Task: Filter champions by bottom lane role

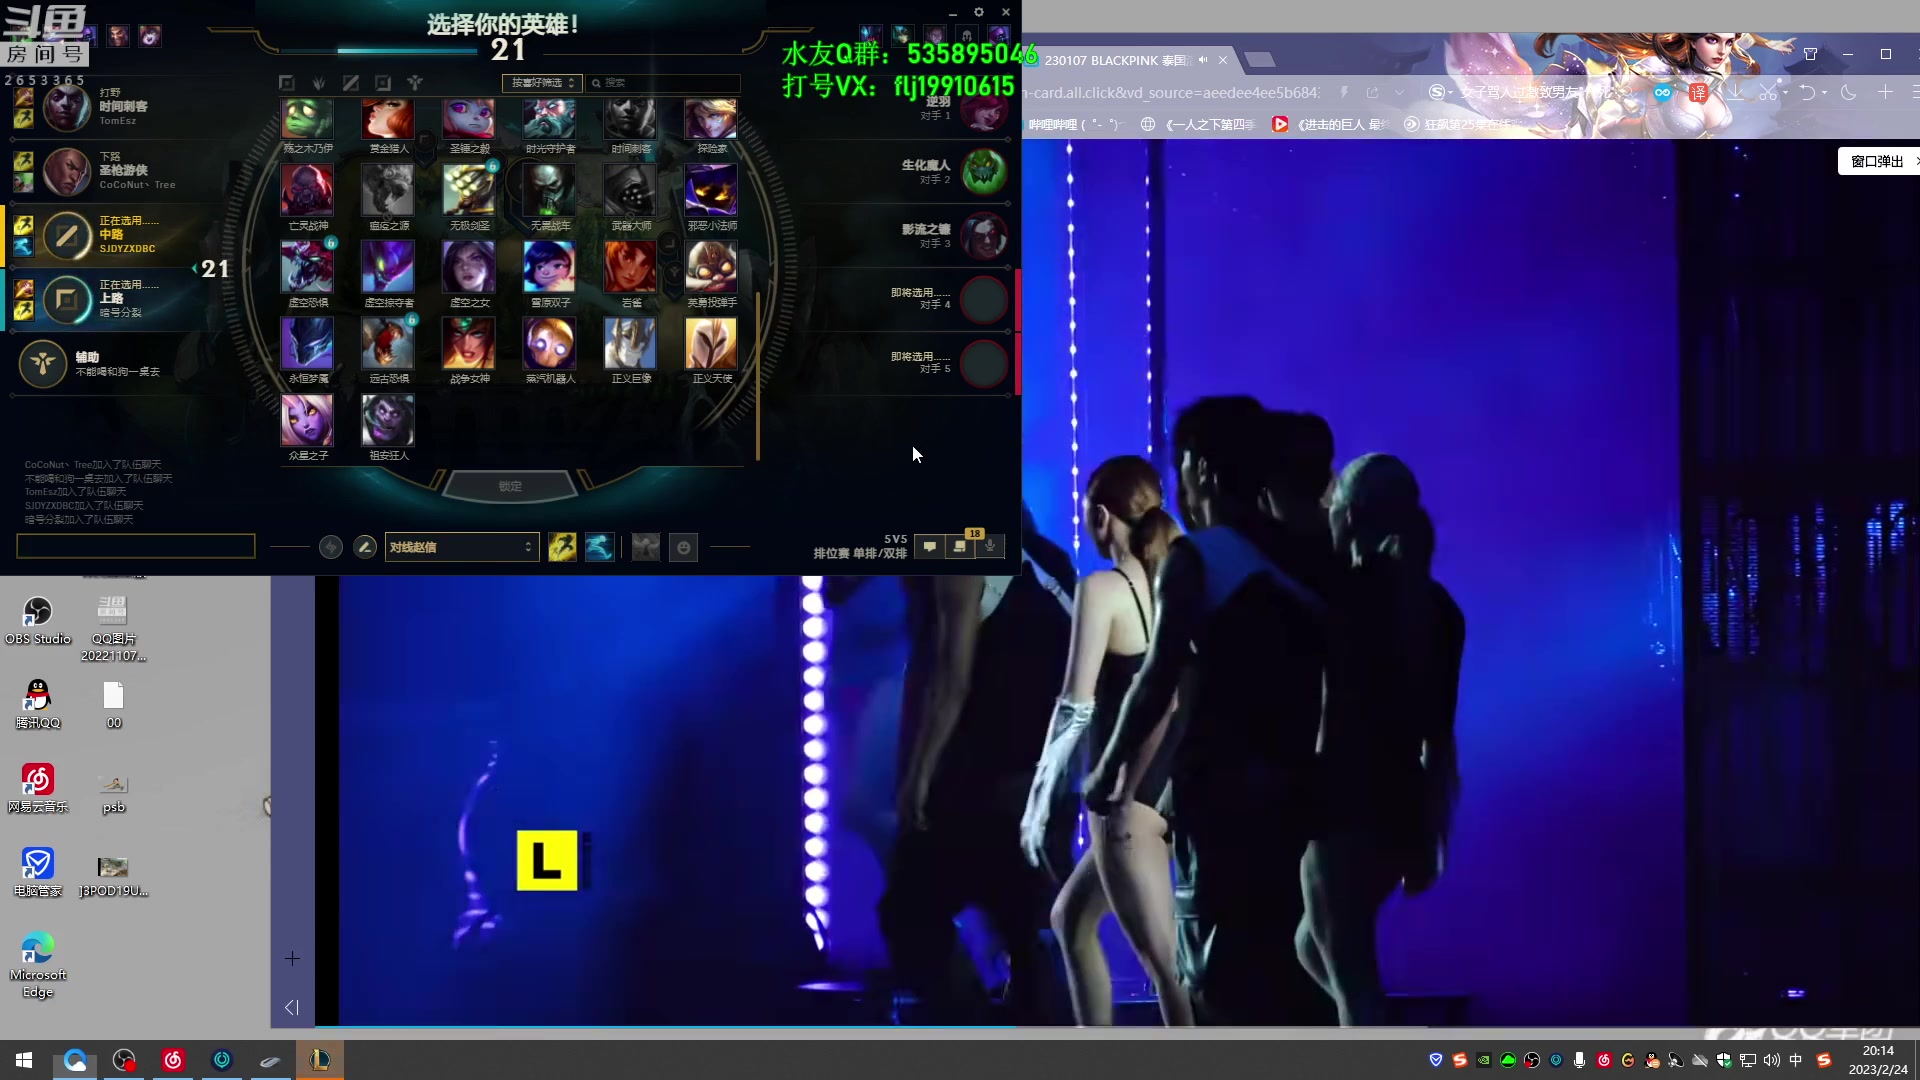Action: [383, 83]
